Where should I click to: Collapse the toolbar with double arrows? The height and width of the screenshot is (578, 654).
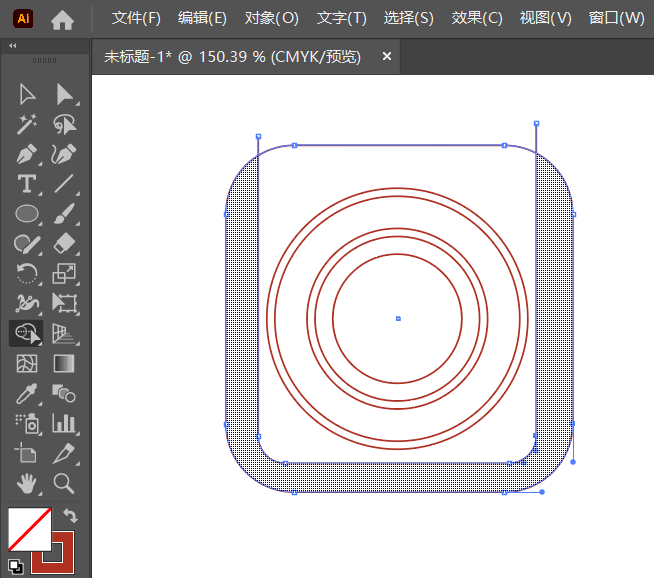pyautogui.click(x=13, y=46)
